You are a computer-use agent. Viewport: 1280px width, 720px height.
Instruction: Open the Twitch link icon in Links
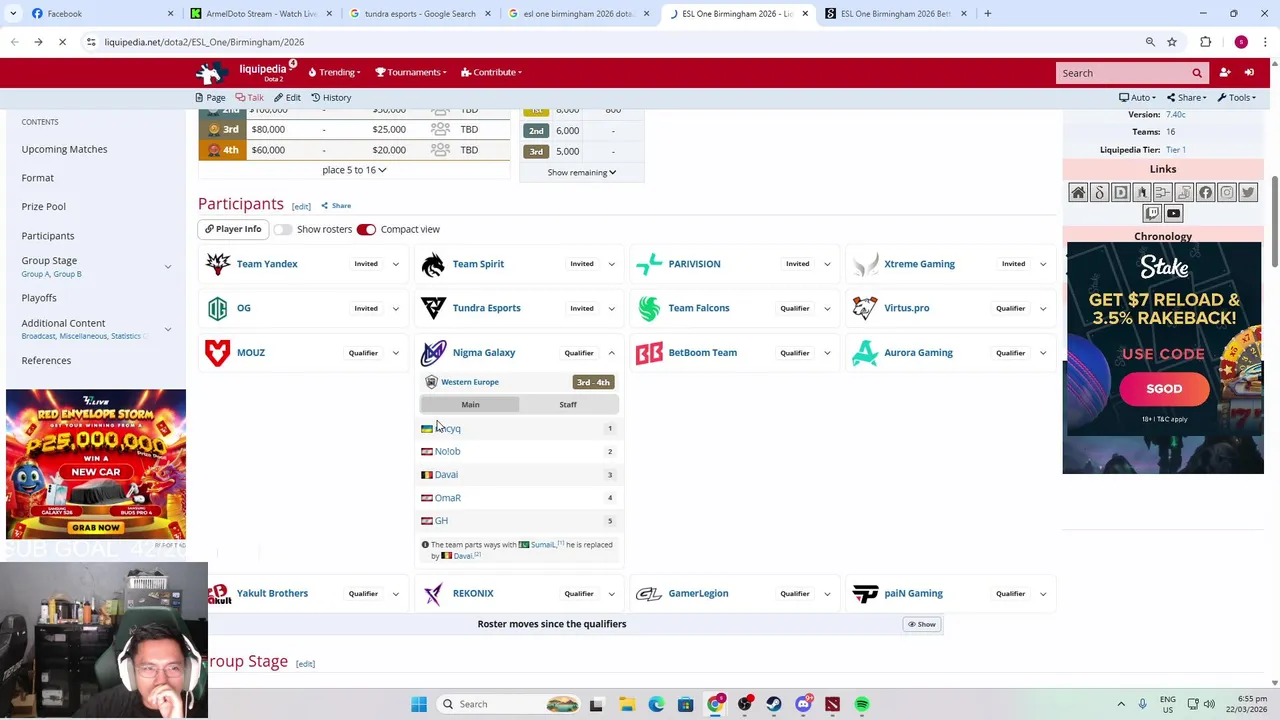(x=1152, y=213)
